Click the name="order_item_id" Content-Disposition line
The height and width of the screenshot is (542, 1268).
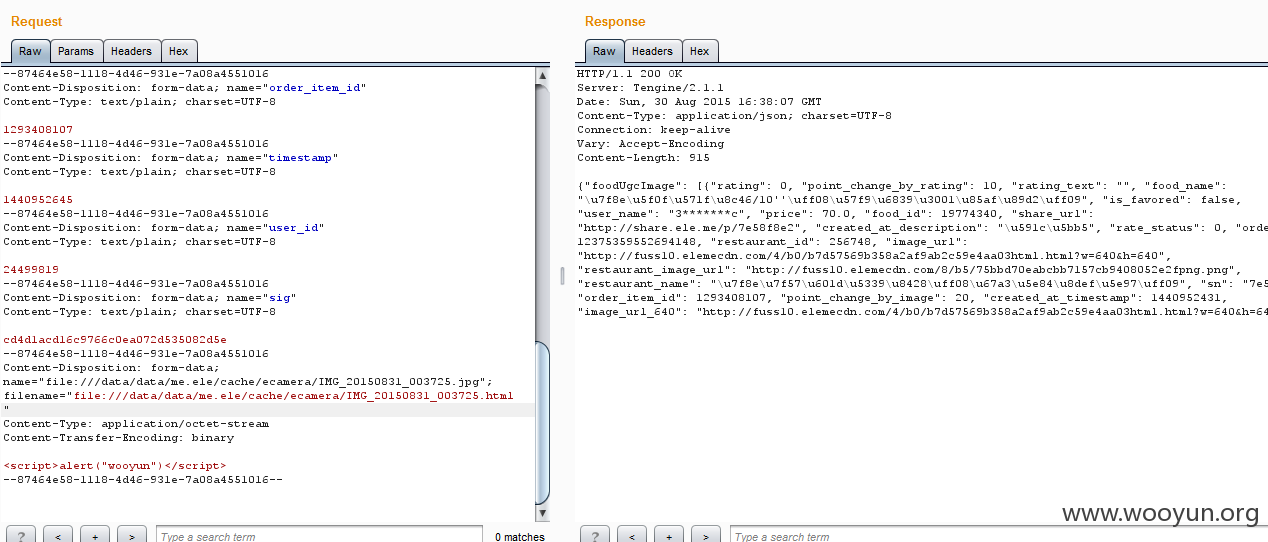[185, 88]
